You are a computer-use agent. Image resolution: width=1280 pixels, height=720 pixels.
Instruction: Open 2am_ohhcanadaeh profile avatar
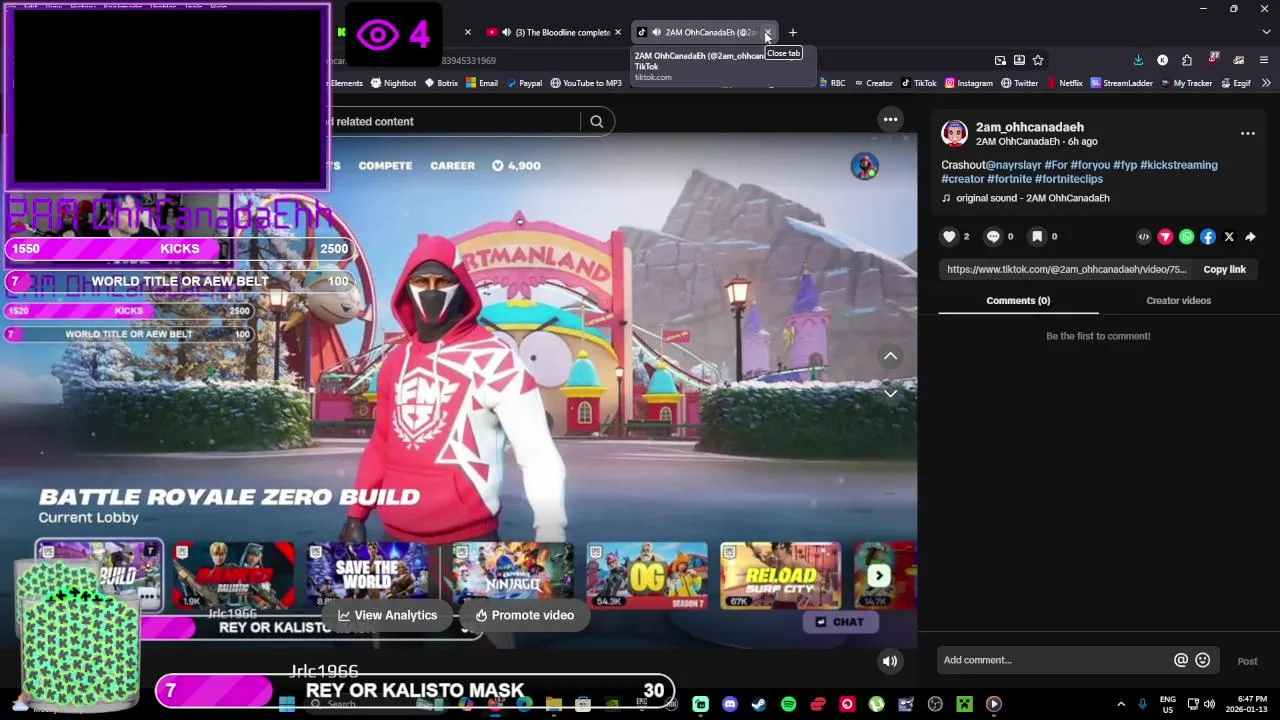955,133
